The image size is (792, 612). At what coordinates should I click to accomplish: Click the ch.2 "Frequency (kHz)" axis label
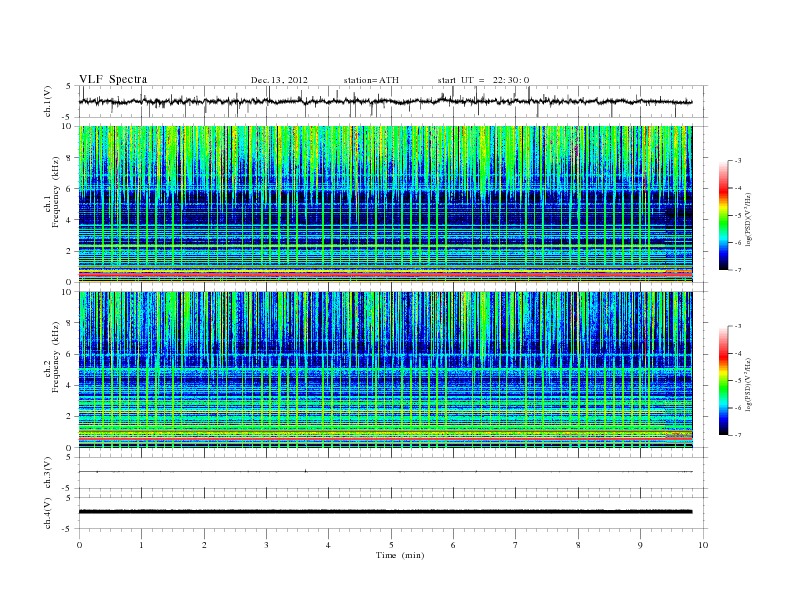[56, 357]
